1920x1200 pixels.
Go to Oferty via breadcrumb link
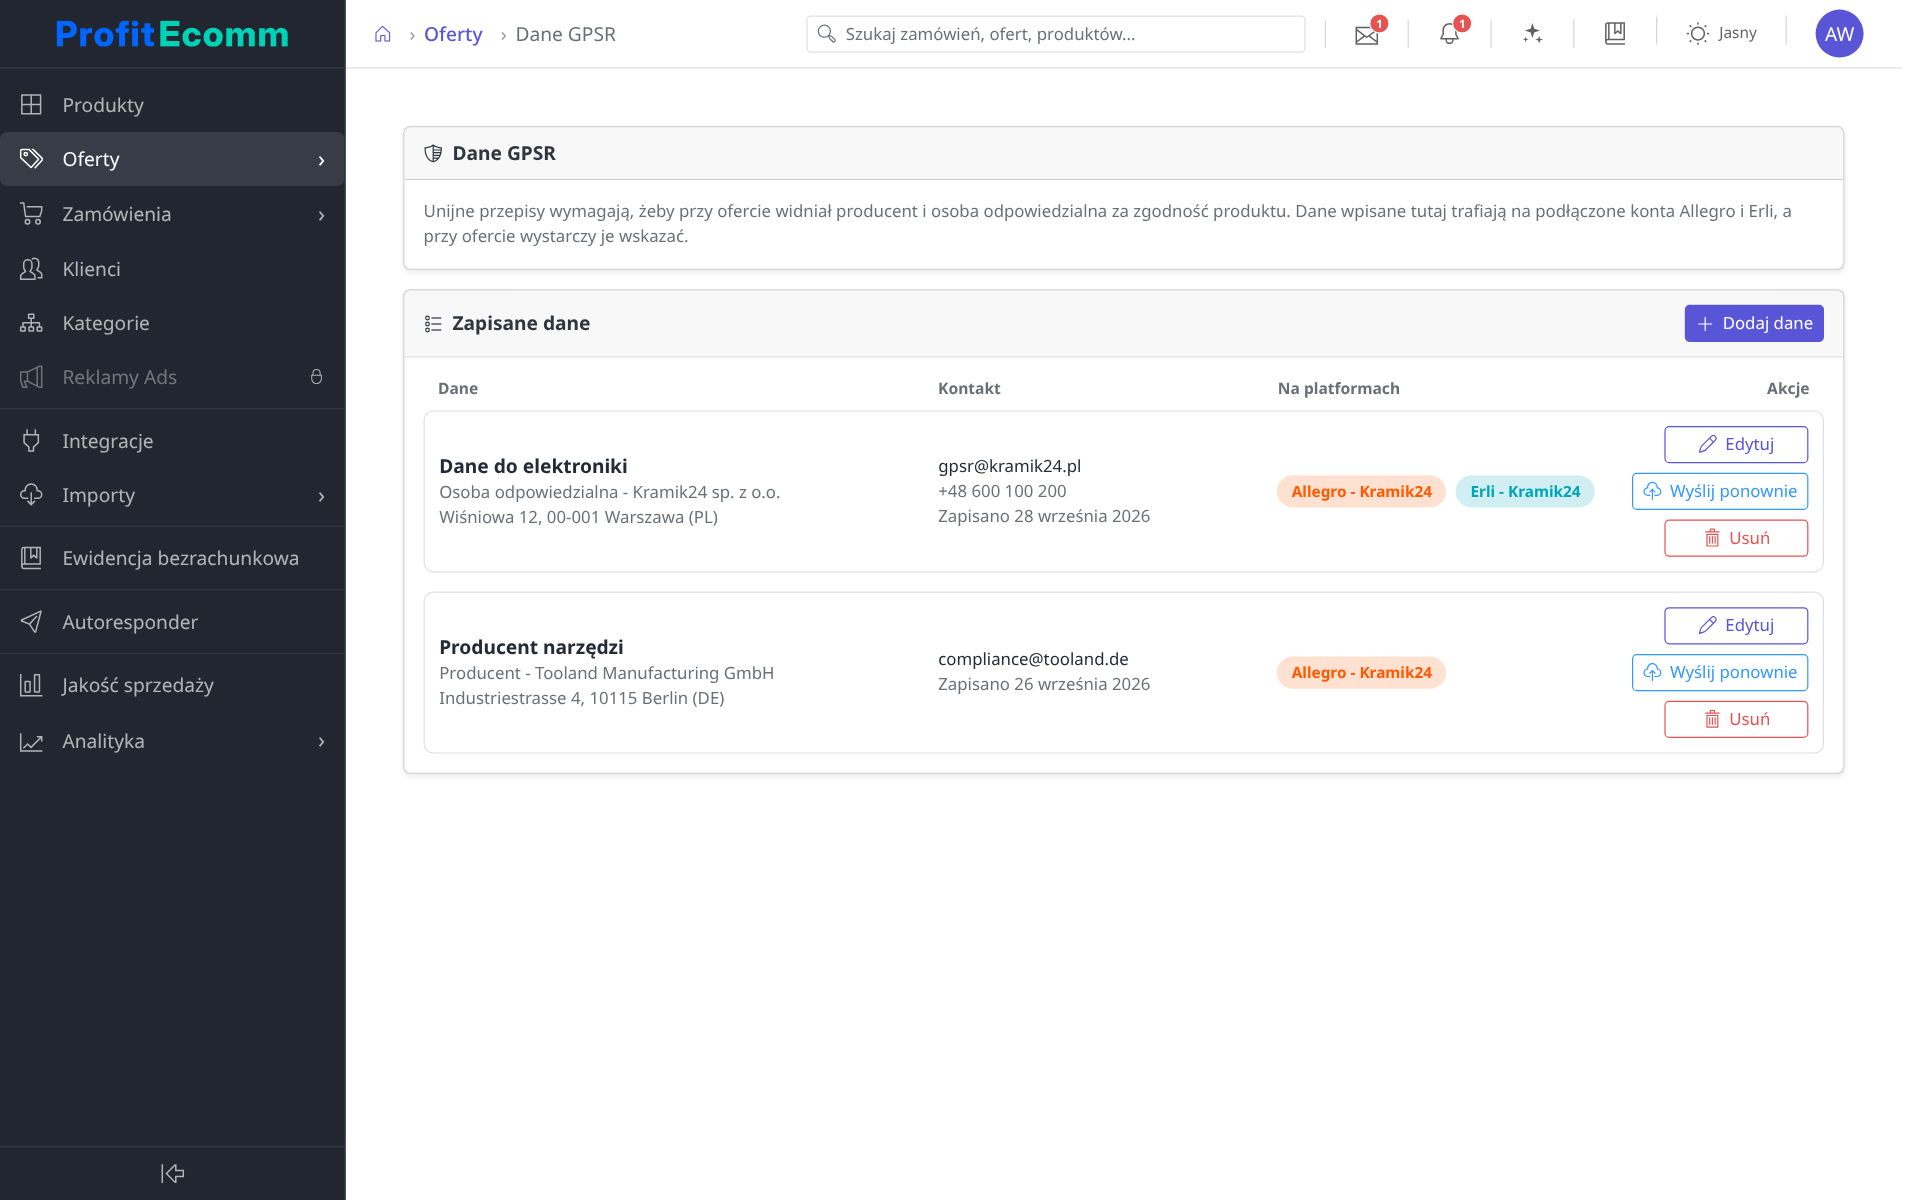(453, 34)
